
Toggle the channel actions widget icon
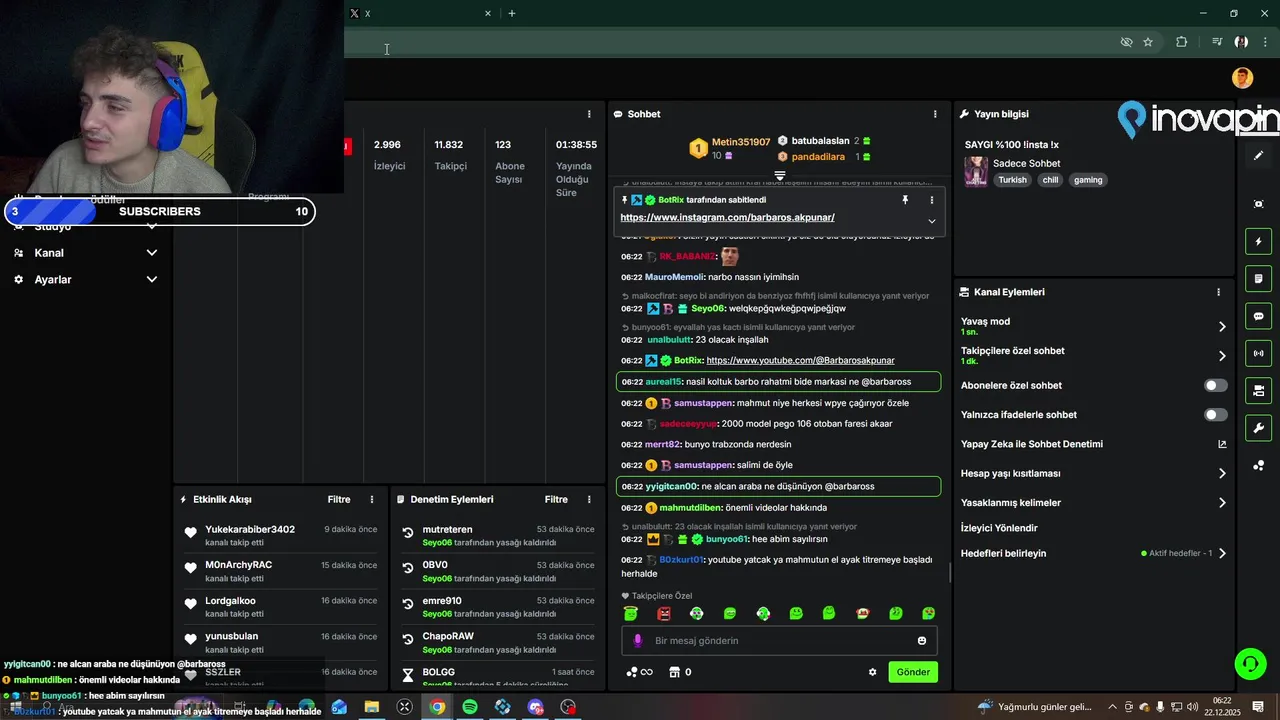coord(1258,390)
